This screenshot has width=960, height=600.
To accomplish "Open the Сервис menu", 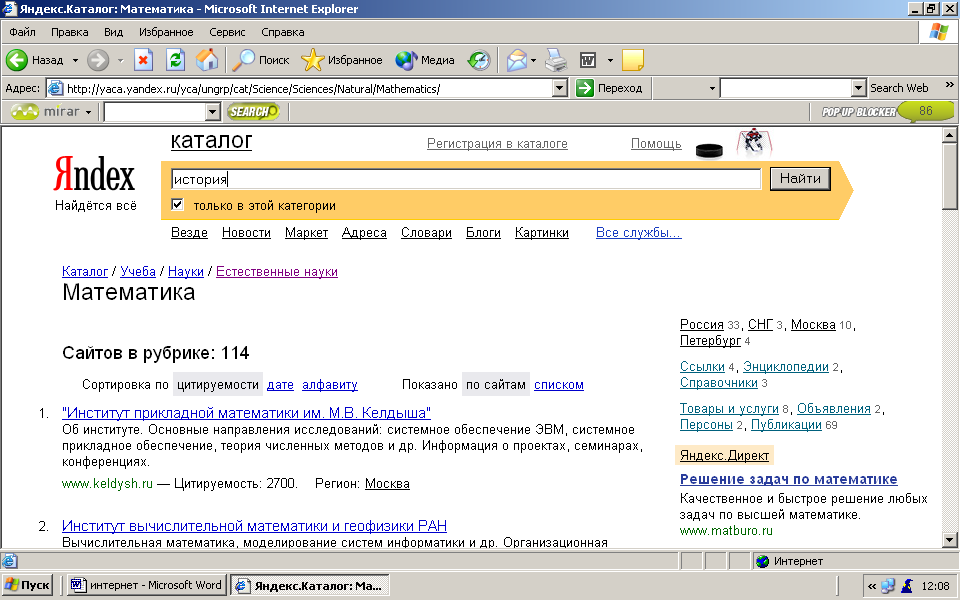I will coord(227,32).
